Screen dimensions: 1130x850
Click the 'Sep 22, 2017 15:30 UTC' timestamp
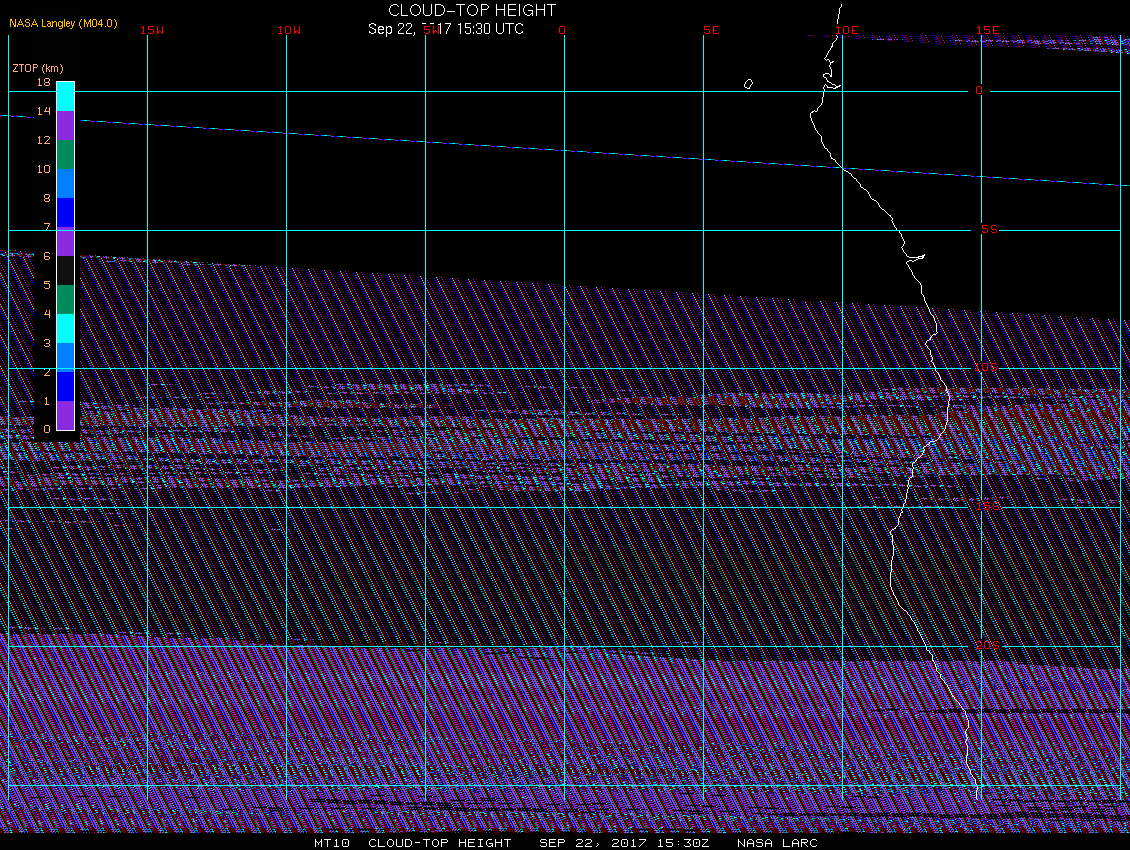click(445, 29)
